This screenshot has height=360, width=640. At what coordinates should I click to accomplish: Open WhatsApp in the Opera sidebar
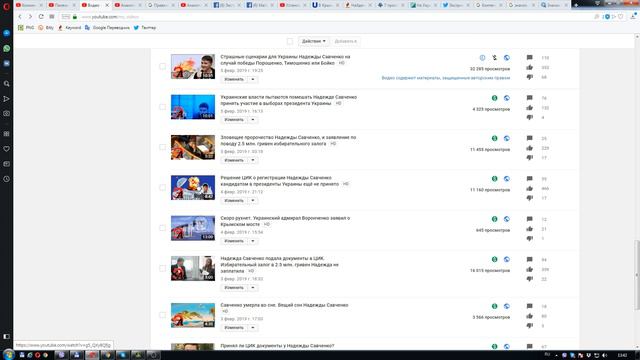point(7,48)
